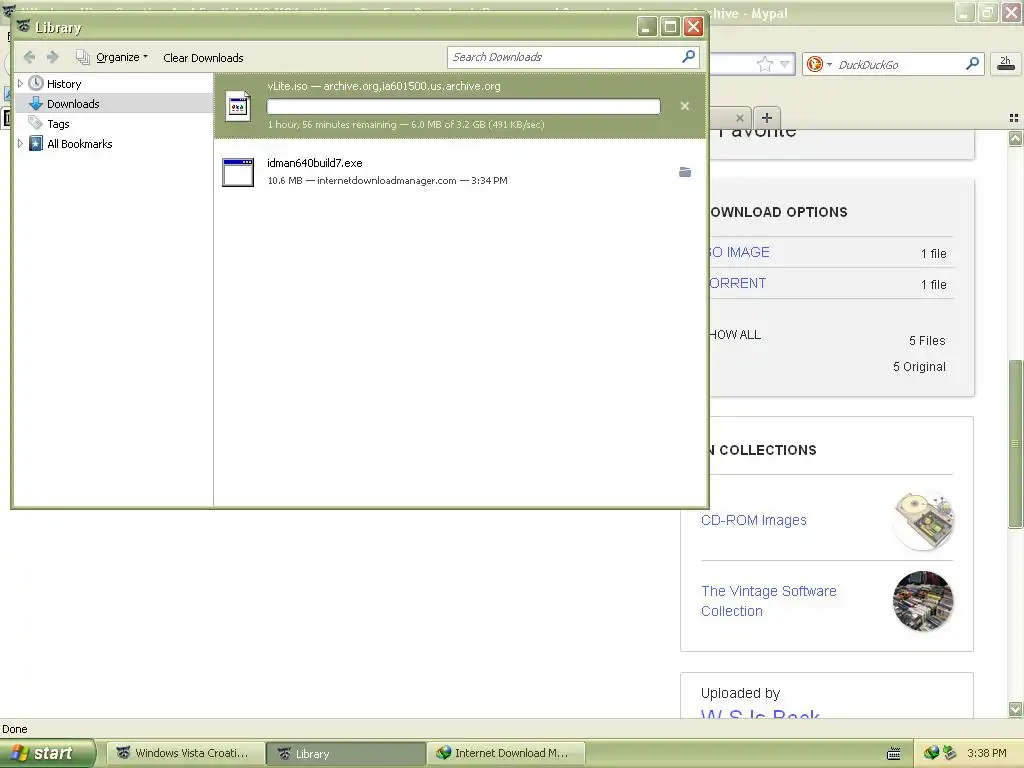The image size is (1024, 768).
Task: Expand the History tree node
Action: tap(20, 84)
